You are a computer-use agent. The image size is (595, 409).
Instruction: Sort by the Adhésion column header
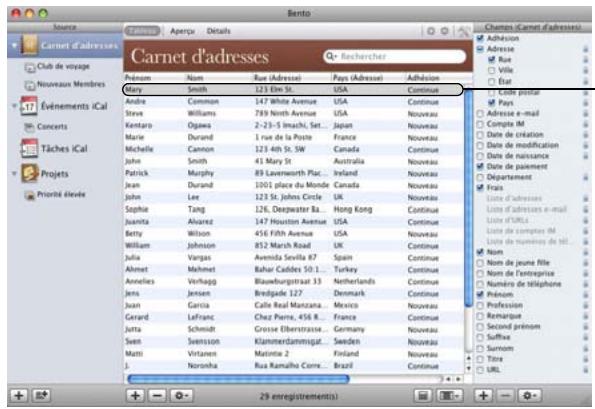pyautogui.click(x=434, y=78)
